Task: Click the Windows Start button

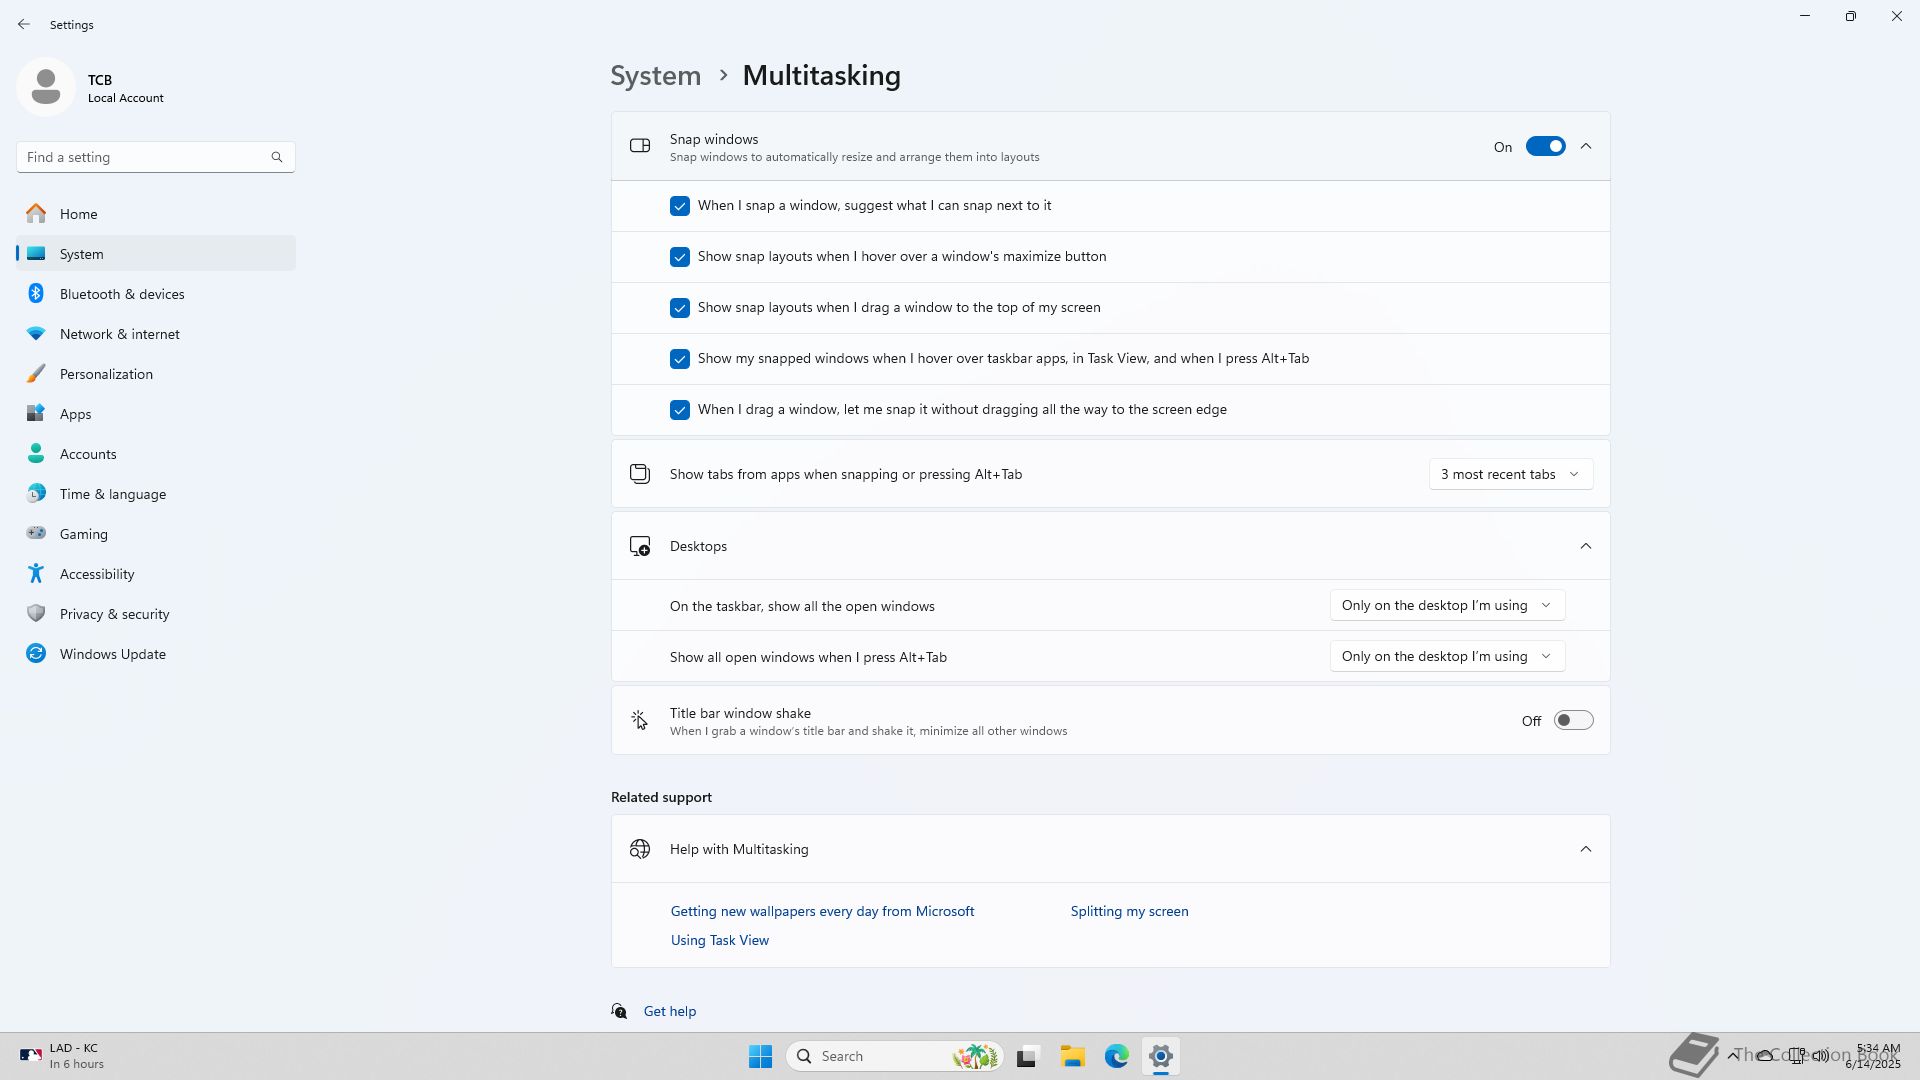Action: (x=760, y=1056)
